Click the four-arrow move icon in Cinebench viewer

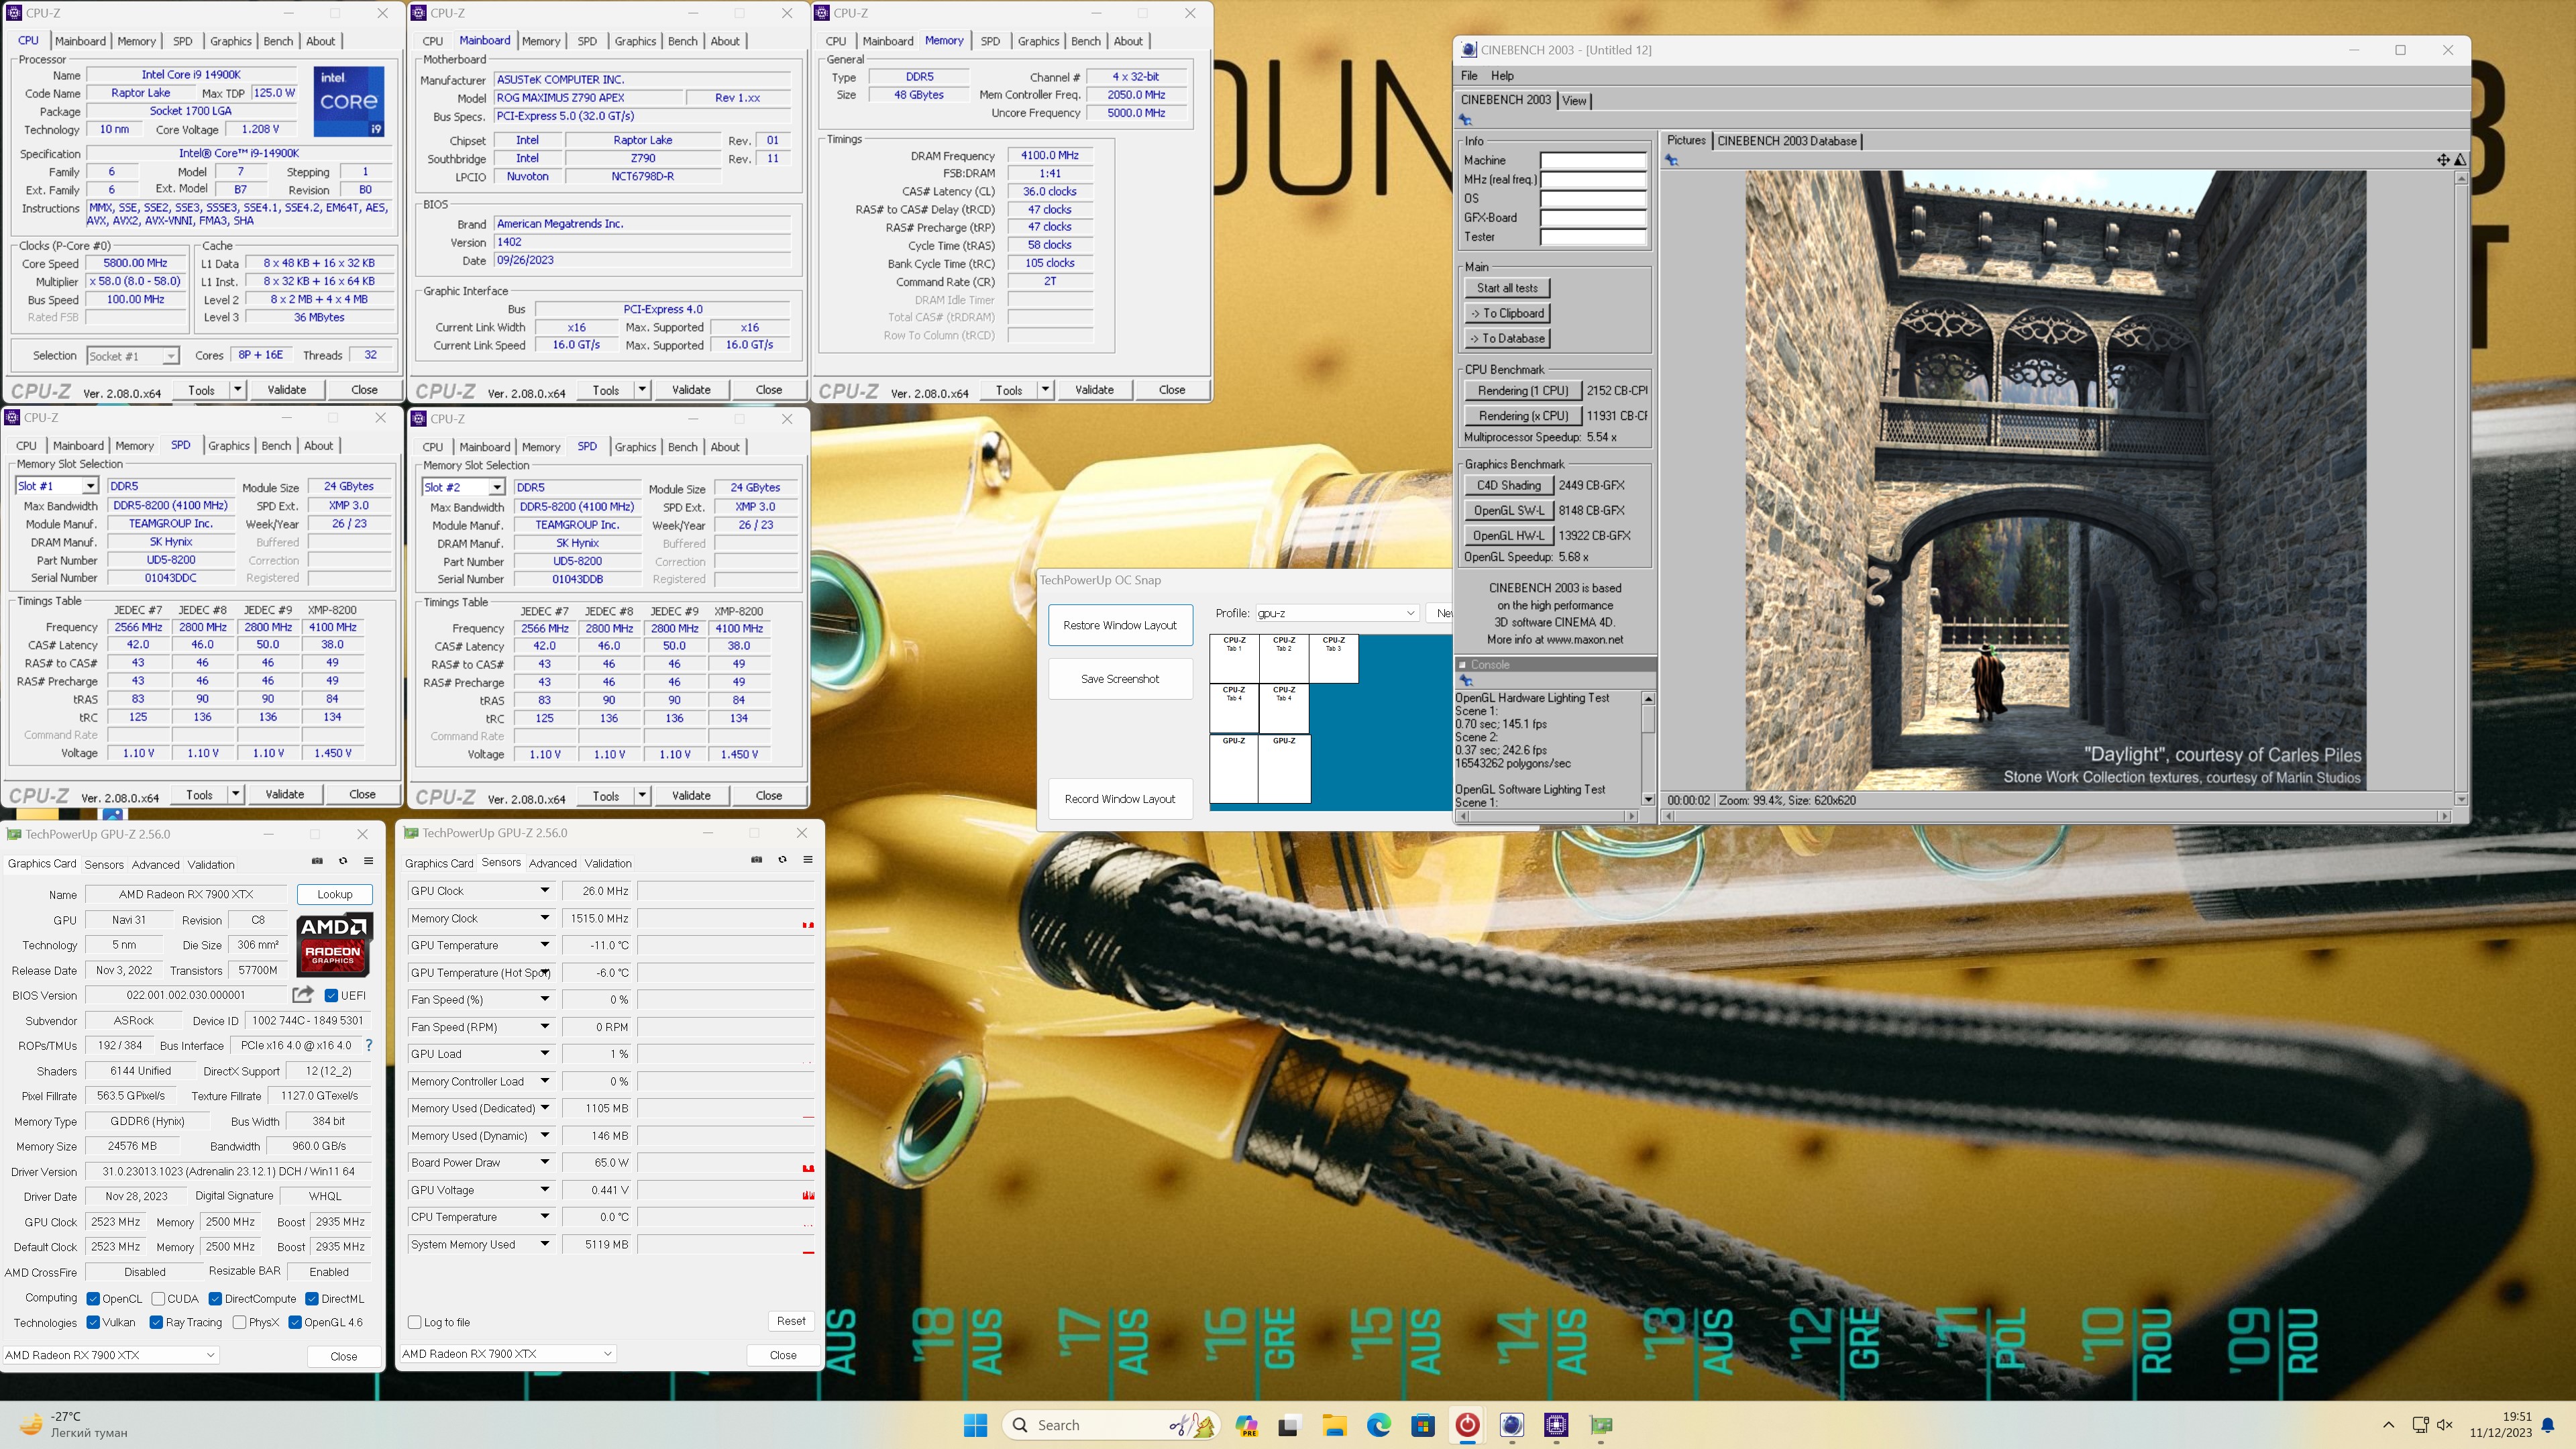click(x=2443, y=160)
